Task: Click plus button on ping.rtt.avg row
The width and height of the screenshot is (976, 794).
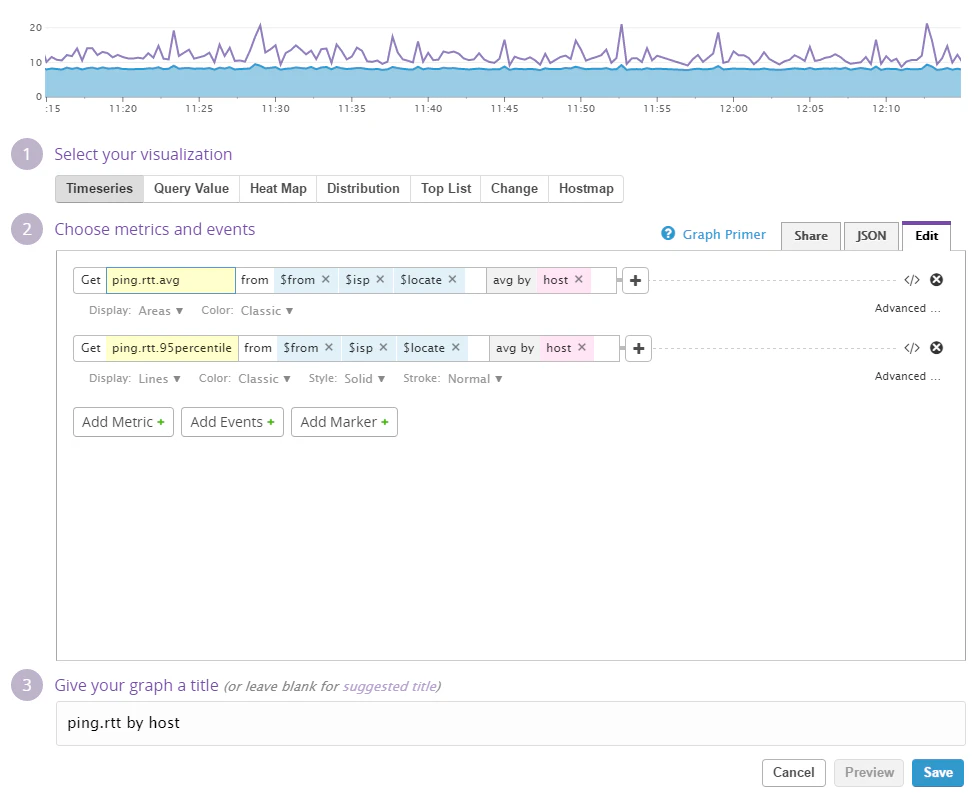Action: pyautogui.click(x=636, y=281)
